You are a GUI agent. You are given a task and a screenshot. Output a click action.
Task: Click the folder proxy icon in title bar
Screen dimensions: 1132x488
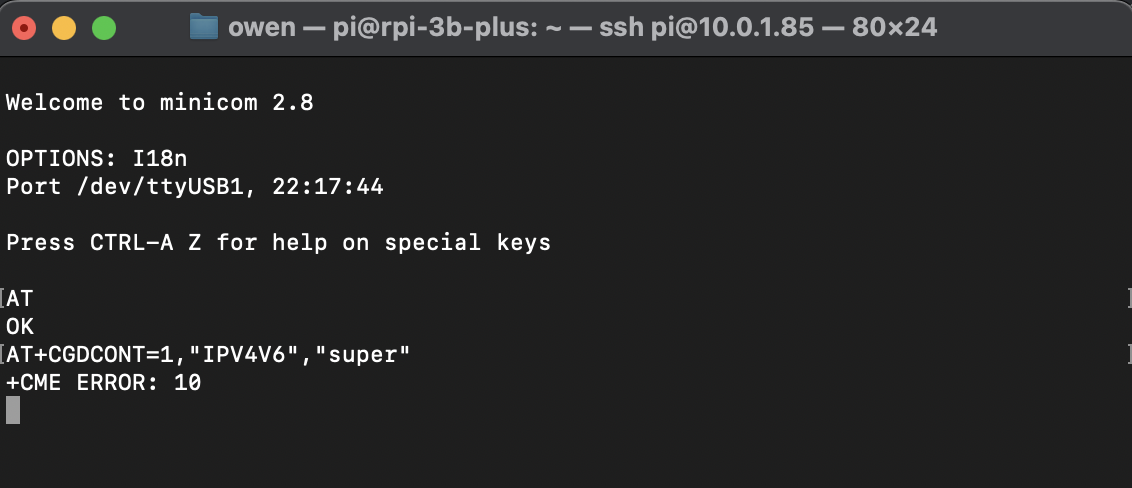(x=204, y=27)
